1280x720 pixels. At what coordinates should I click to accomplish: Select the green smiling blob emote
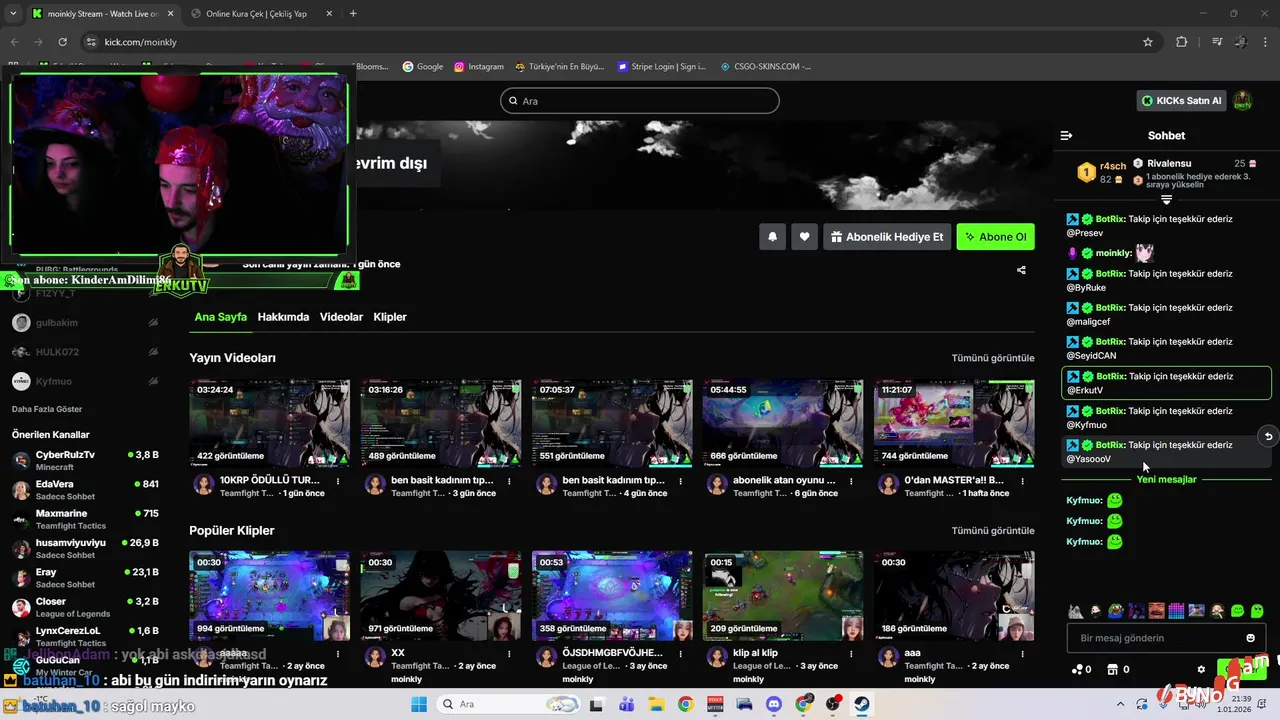[1237, 611]
